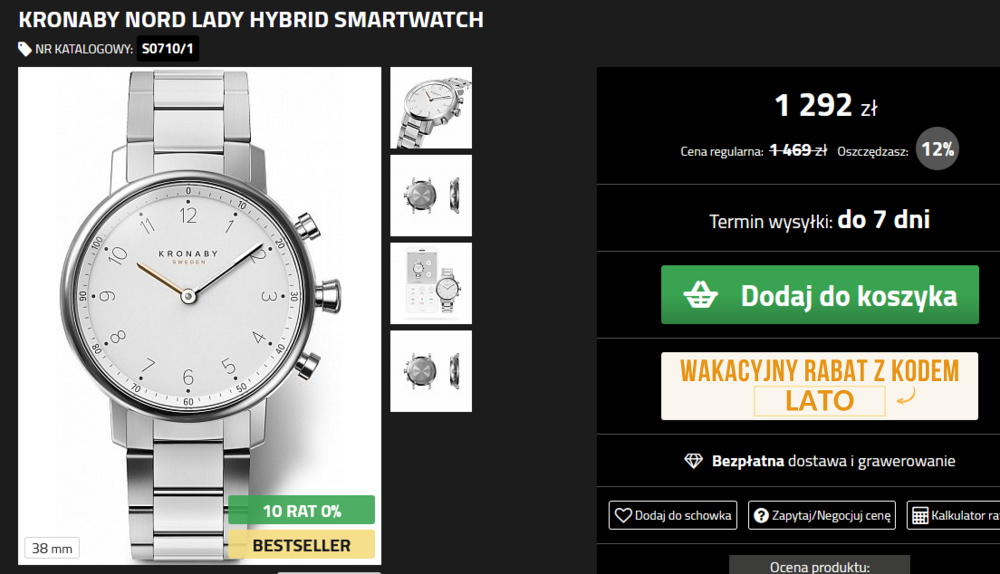Click the question mark icon by Zapytaj/Negocjuj cenę

[761, 515]
